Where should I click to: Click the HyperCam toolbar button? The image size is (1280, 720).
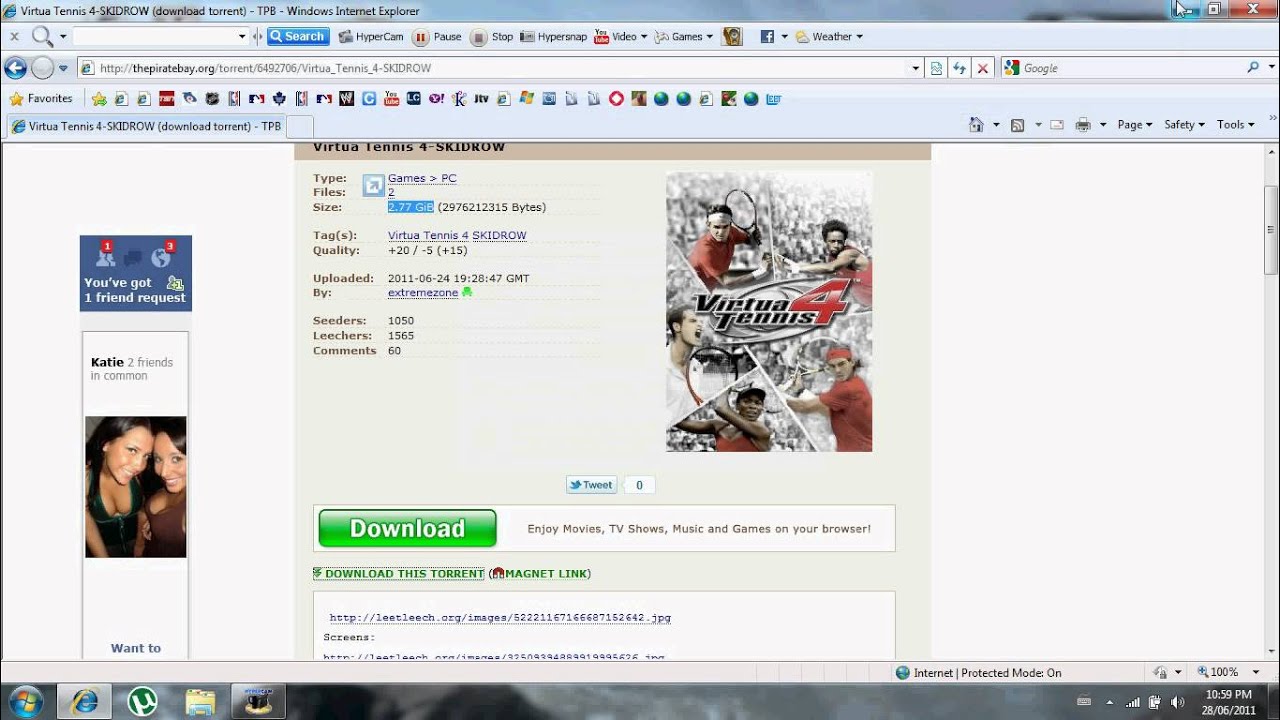coord(371,37)
